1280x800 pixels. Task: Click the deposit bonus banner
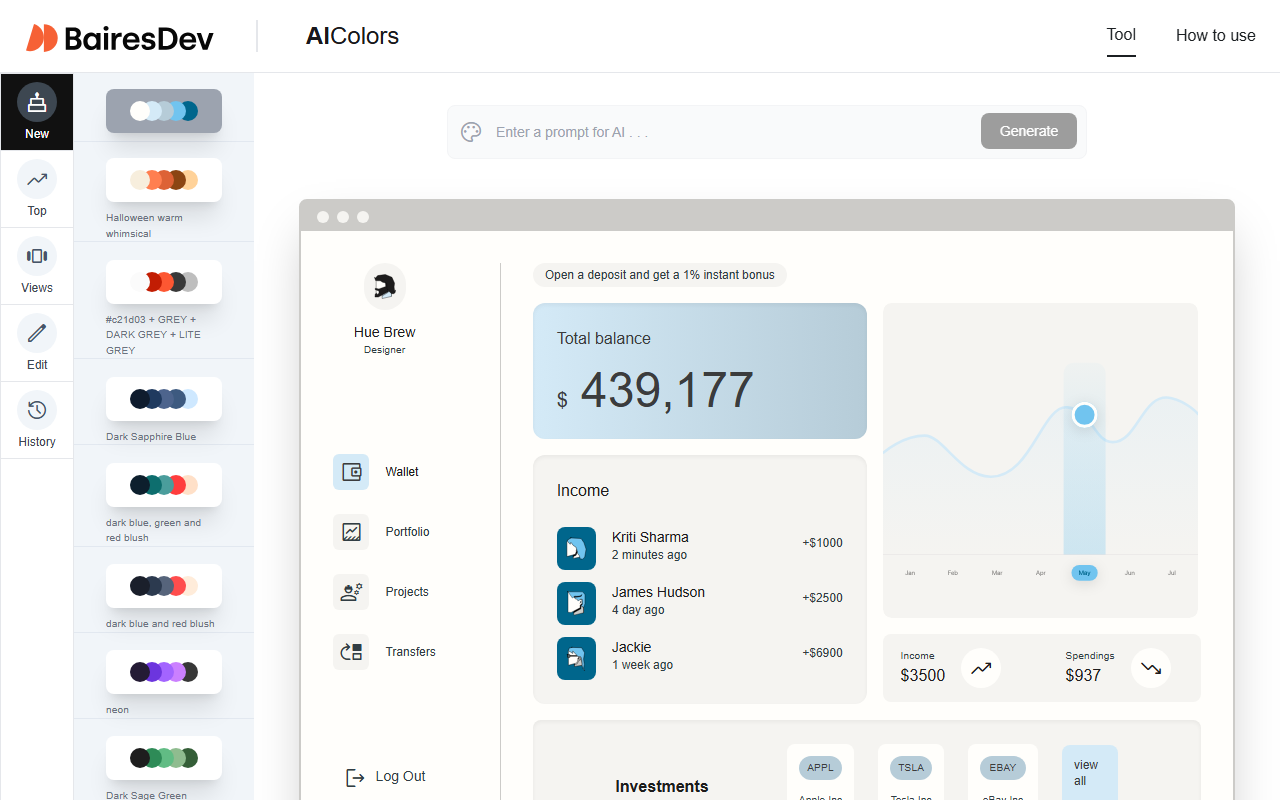click(x=660, y=275)
